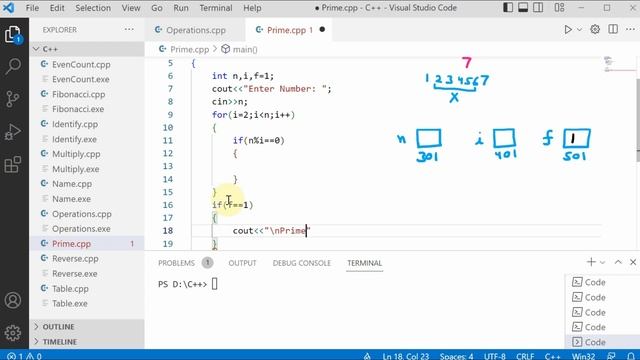Select the last Code terminal in list

tap(602, 342)
